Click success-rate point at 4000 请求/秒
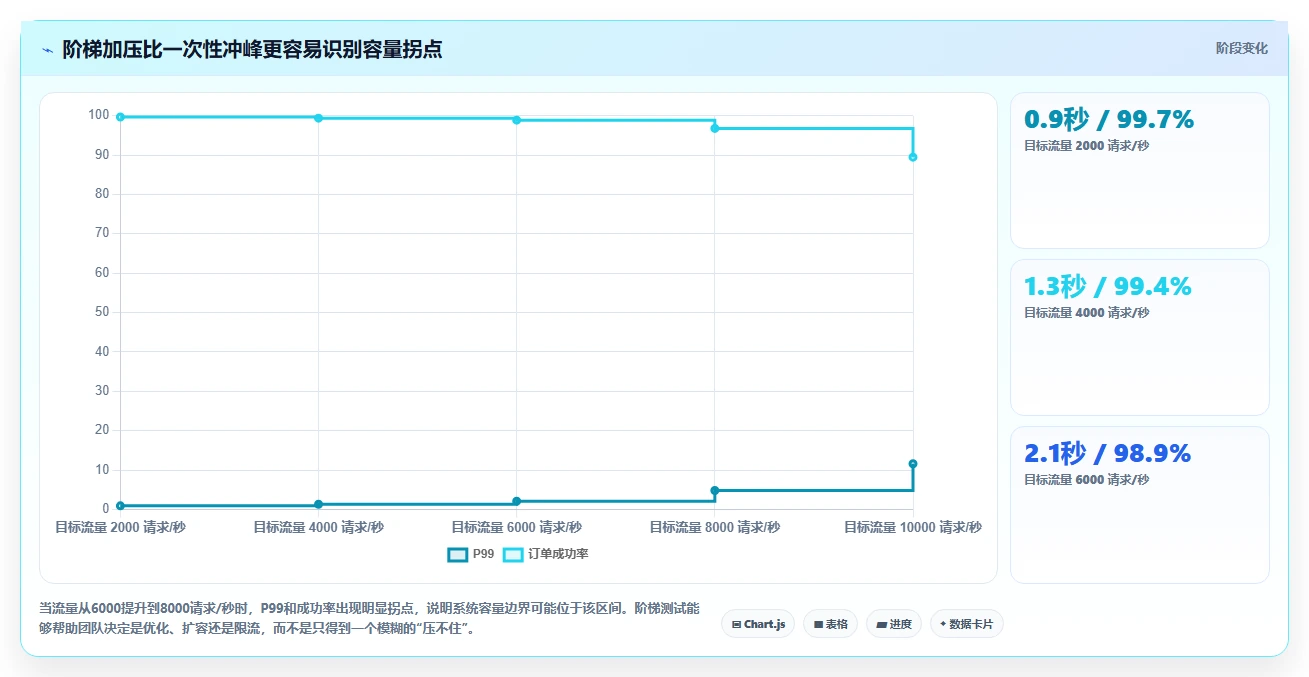The width and height of the screenshot is (1309, 677). click(x=318, y=118)
